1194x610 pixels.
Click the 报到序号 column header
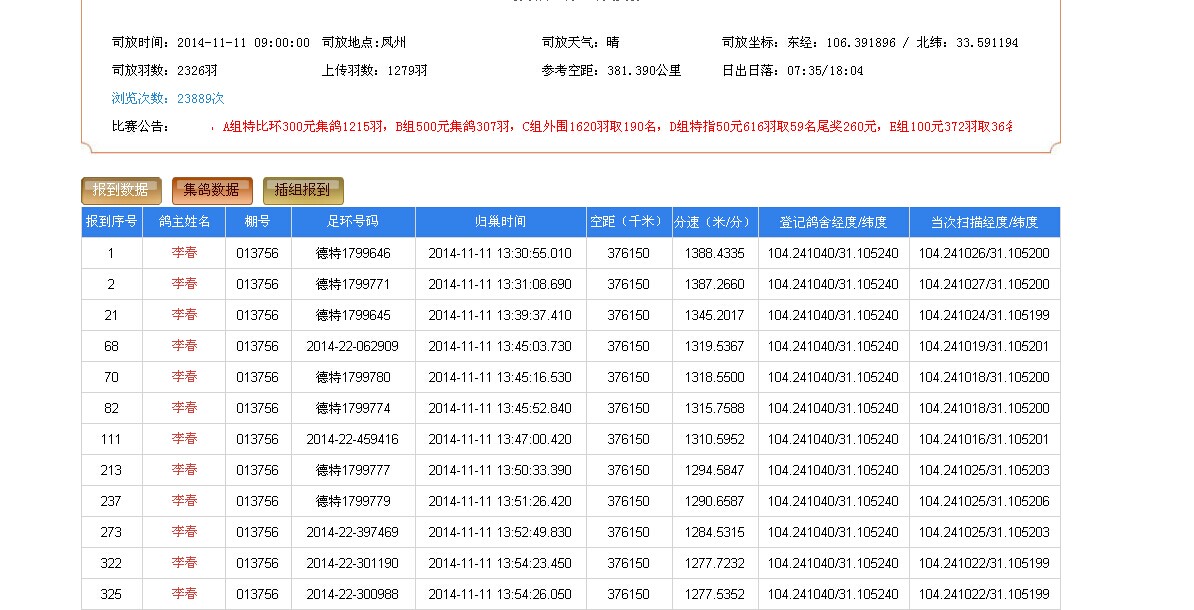click(111, 222)
